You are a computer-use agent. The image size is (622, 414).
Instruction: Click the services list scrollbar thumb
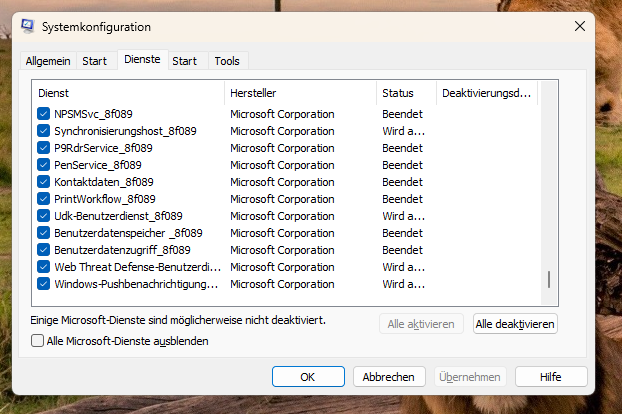coord(549,280)
